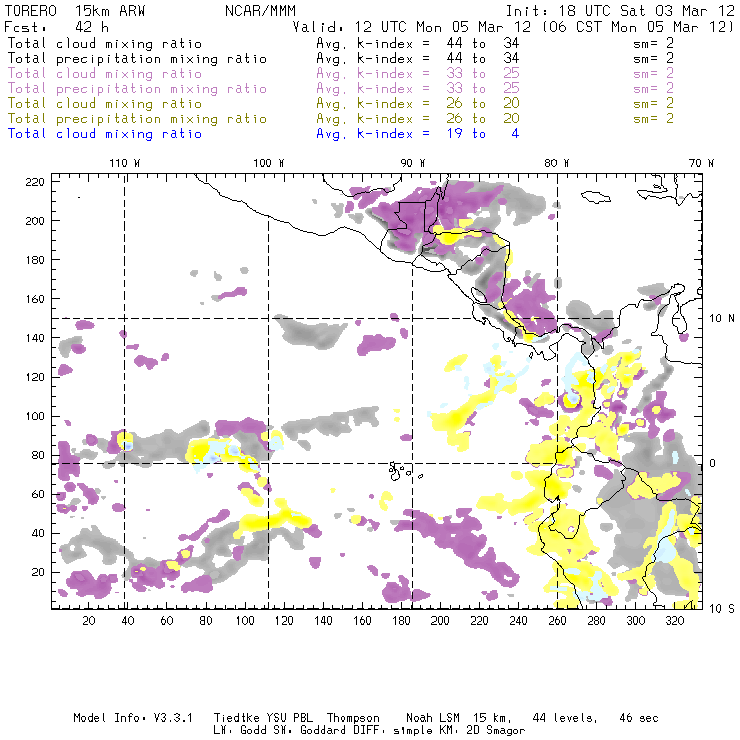Click the 'DIFF: simple' label
The image size is (740, 740).
(395, 731)
